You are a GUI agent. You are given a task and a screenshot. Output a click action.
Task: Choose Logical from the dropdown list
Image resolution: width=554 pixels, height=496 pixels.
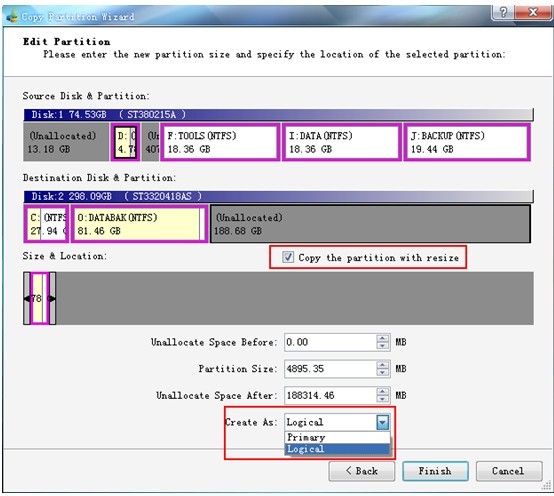[337, 449]
